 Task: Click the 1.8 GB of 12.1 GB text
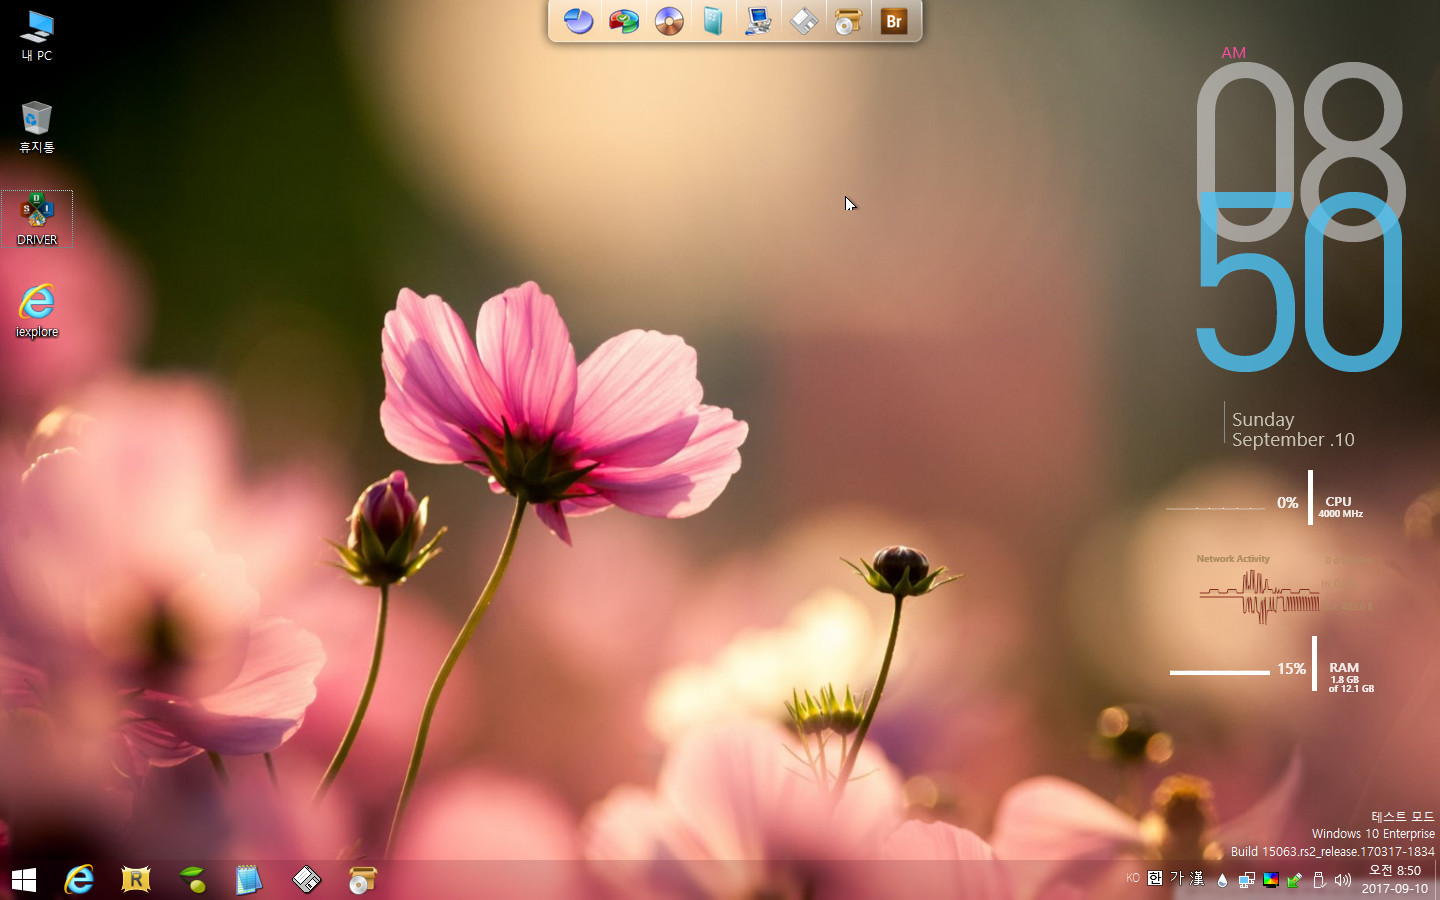point(1351,684)
